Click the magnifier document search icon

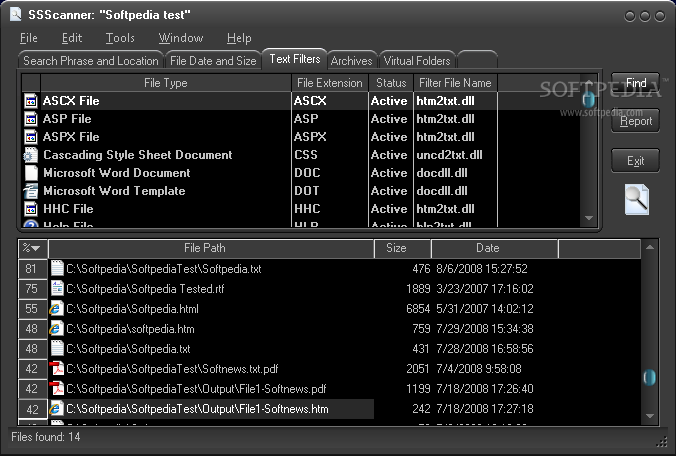click(x=637, y=199)
